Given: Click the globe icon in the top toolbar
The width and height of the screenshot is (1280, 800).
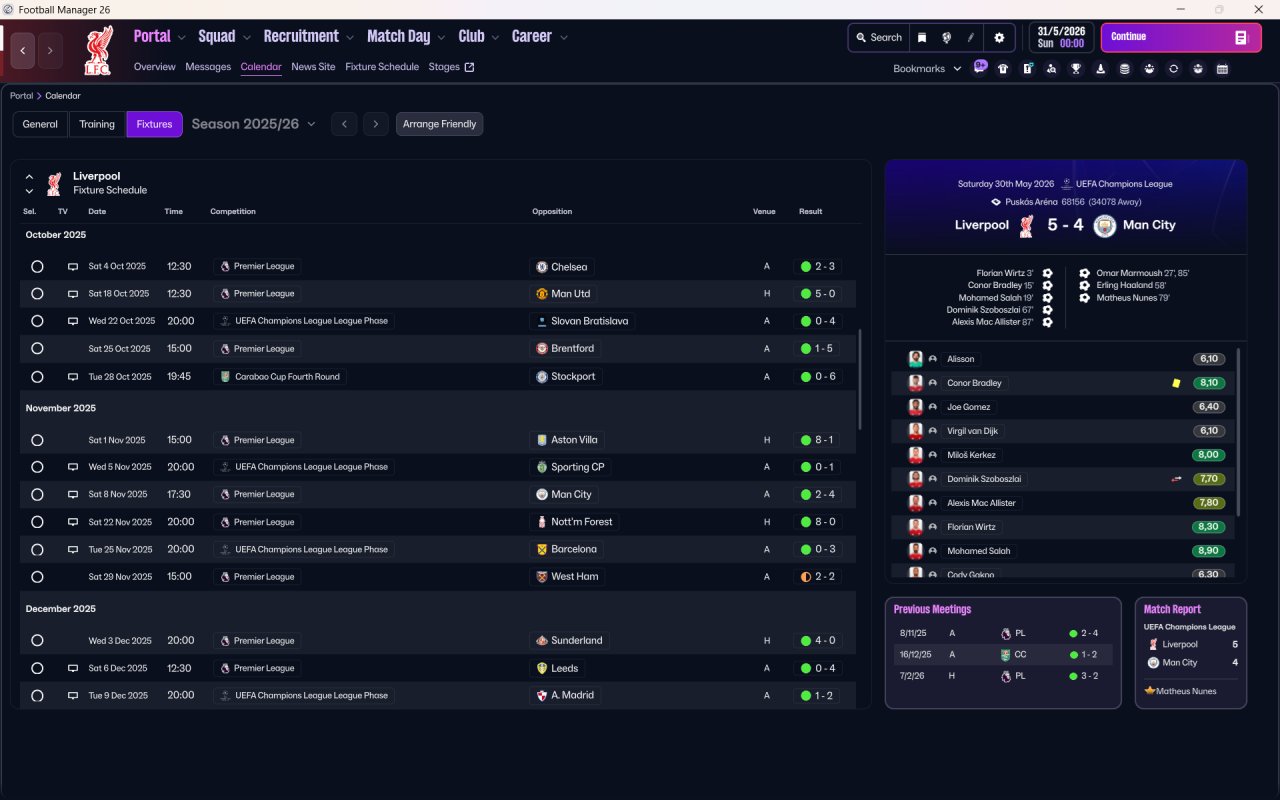Looking at the screenshot, I should (x=946, y=38).
